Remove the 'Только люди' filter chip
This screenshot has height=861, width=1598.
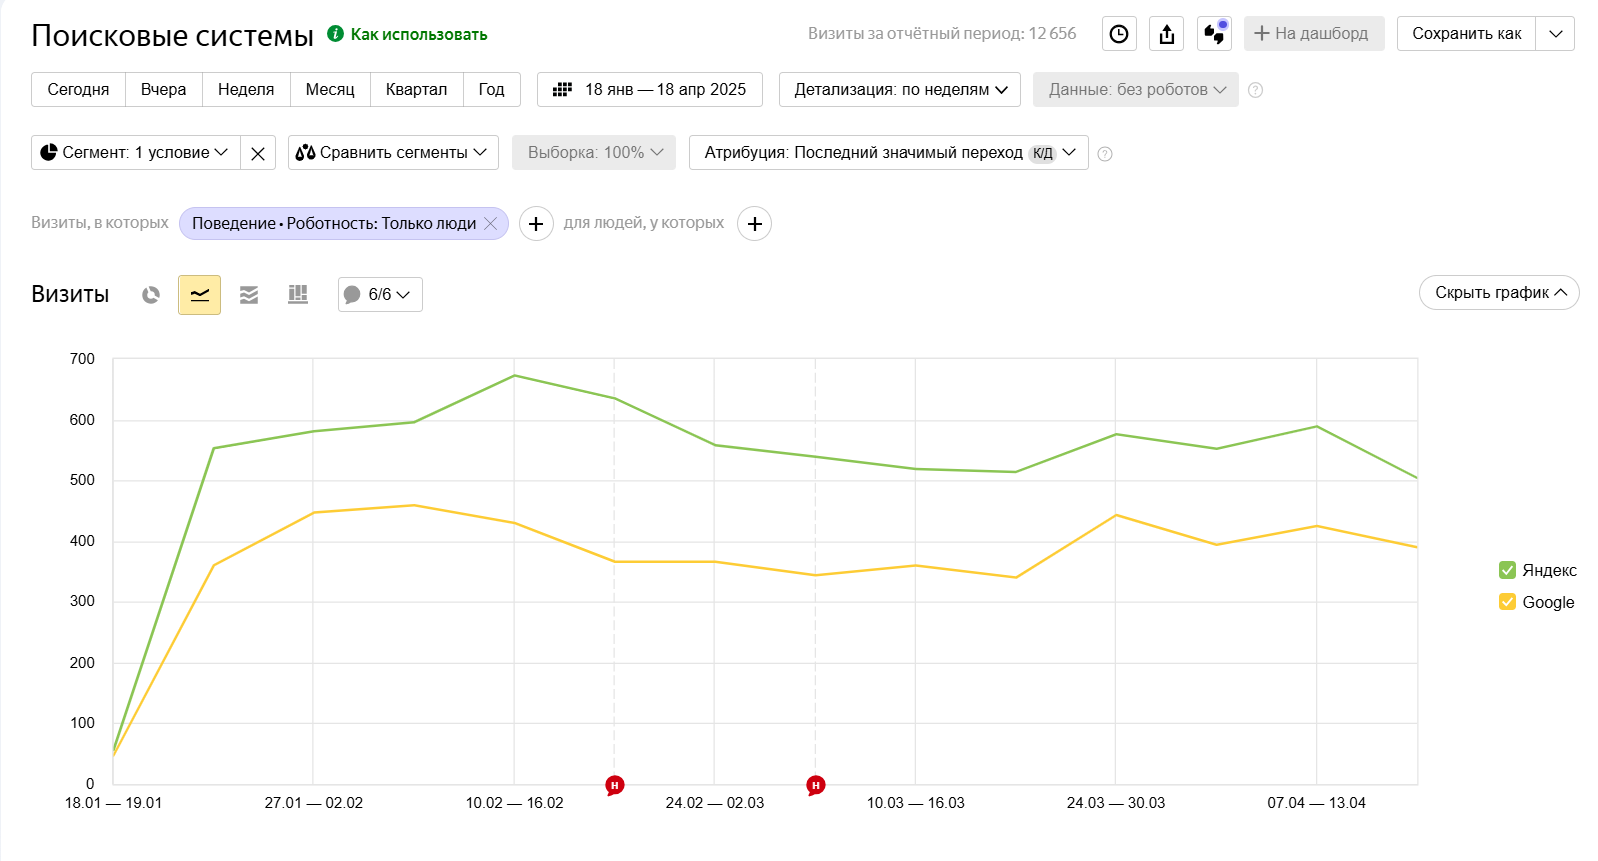(x=491, y=224)
